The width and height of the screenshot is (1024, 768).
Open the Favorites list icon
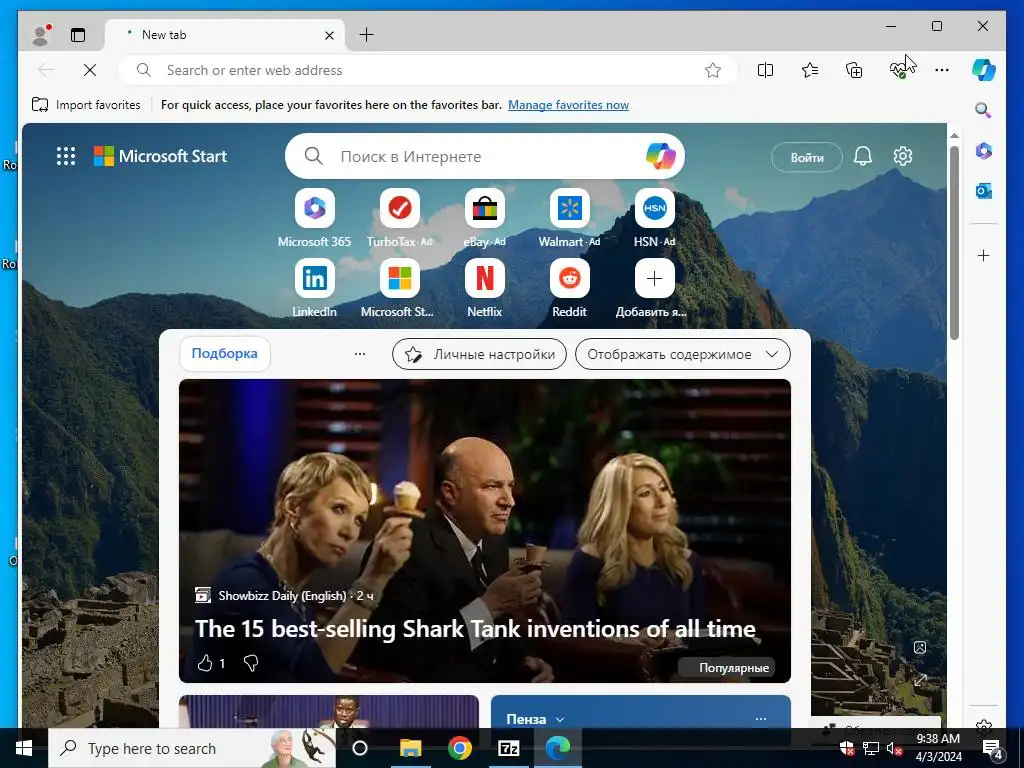tap(810, 70)
